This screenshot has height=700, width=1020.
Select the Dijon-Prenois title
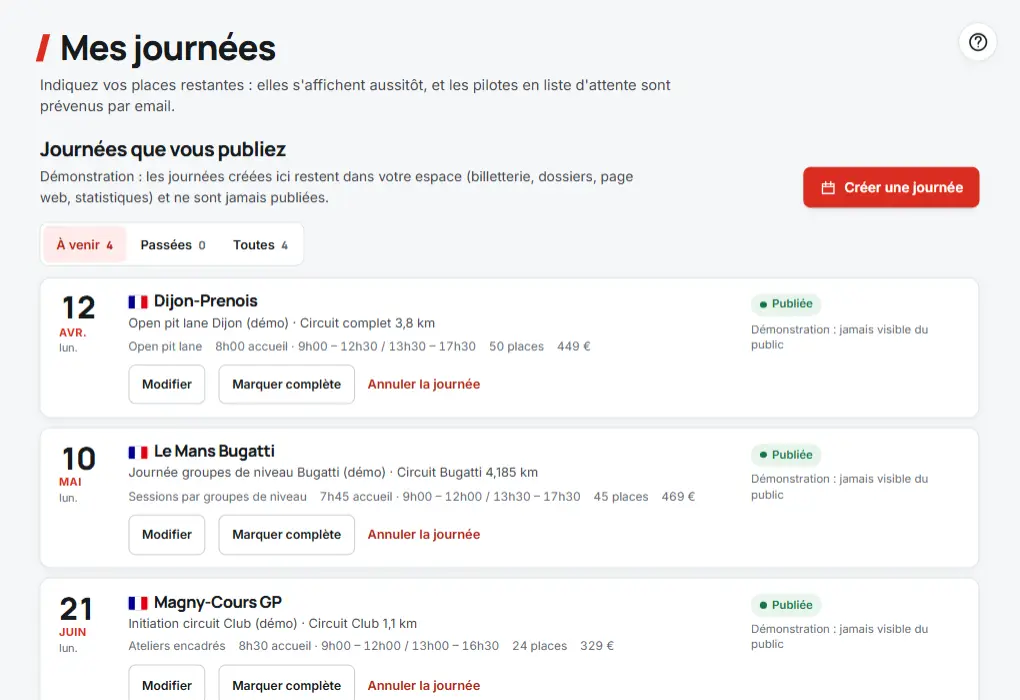pyautogui.click(x=206, y=301)
